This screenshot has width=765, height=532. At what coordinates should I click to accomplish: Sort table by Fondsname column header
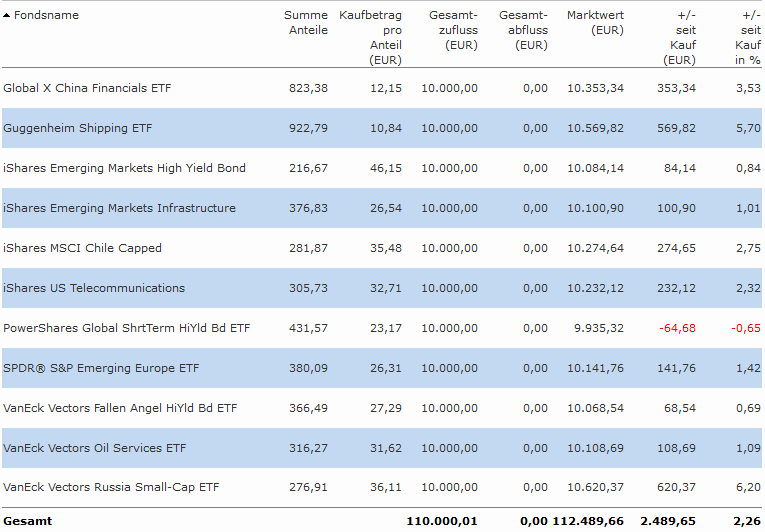[x=48, y=16]
